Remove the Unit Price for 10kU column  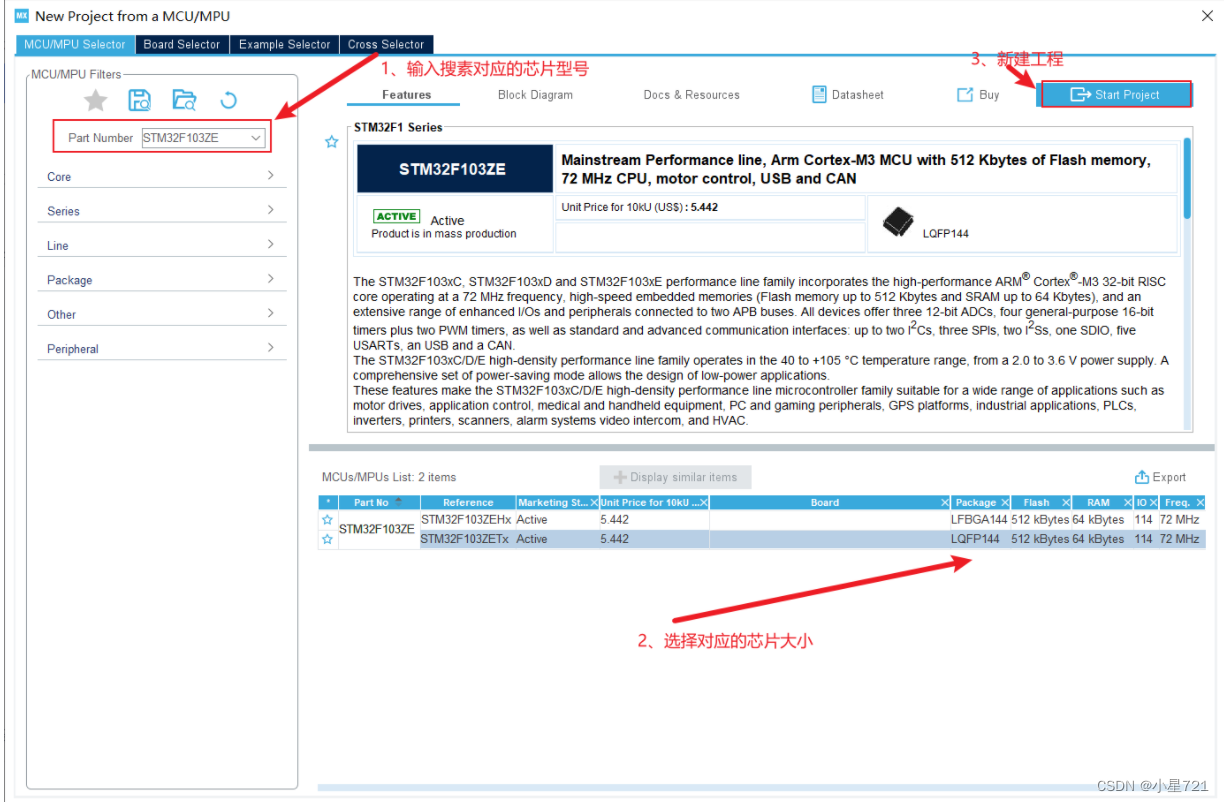tap(704, 502)
